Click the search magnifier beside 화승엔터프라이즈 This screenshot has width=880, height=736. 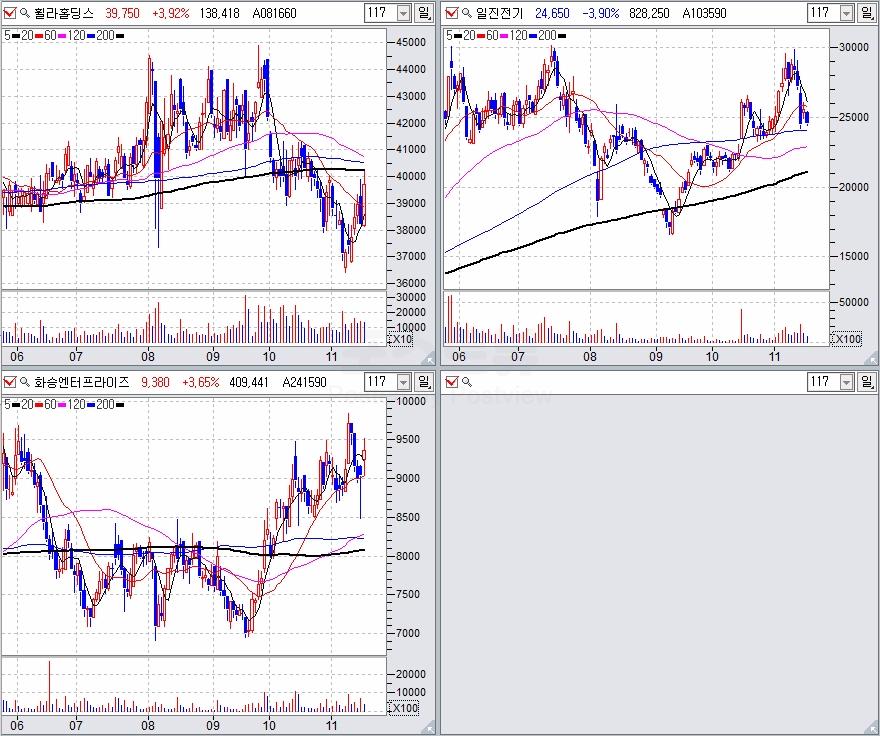(x=24, y=382)
